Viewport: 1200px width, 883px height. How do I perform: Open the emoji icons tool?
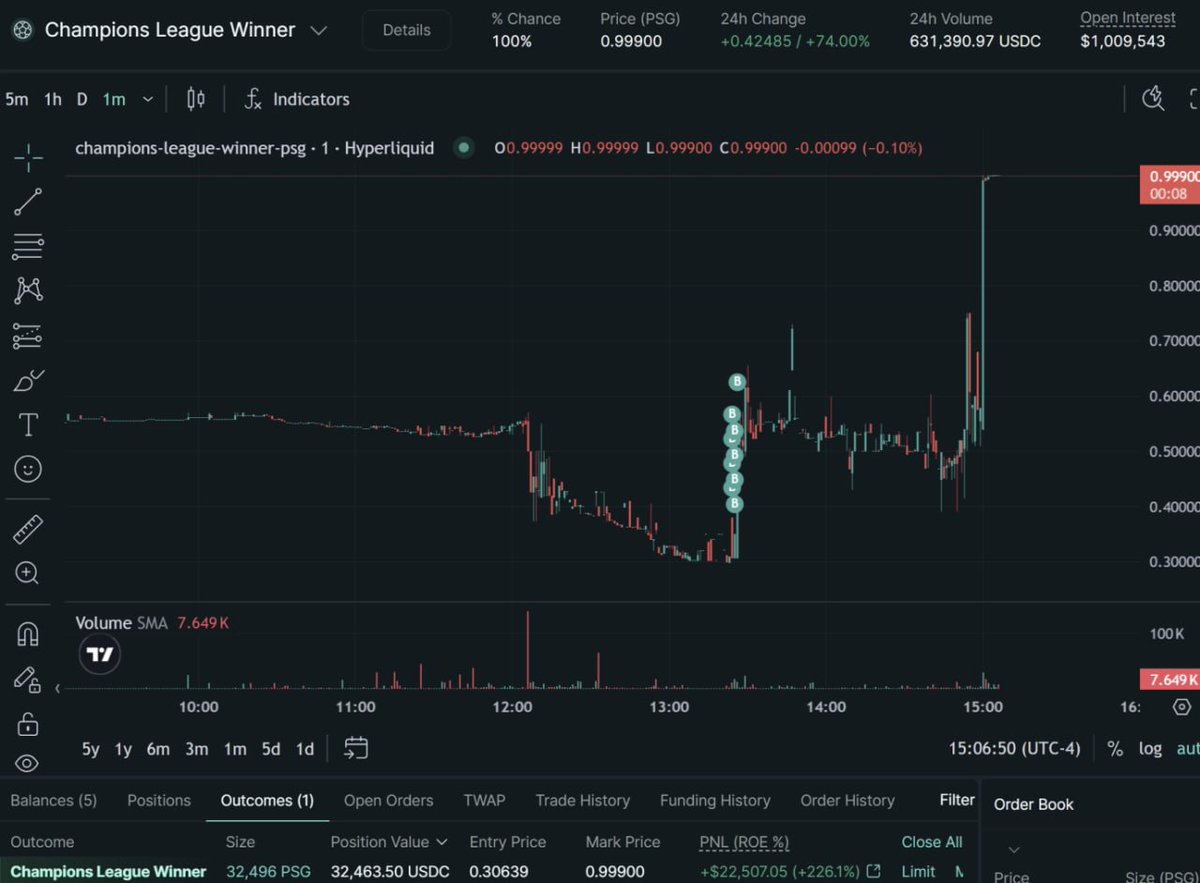click(28, 469)
